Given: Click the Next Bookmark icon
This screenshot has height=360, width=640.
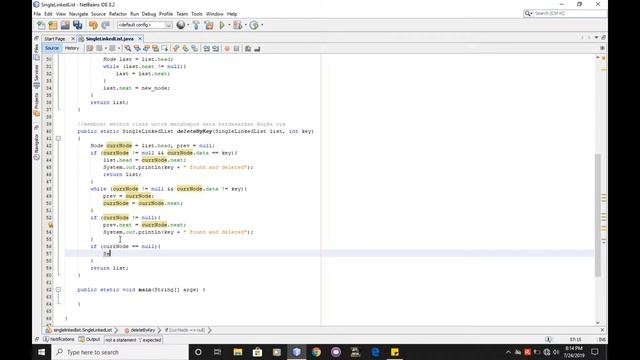Looking at the screenshot, I should [185, 49].
